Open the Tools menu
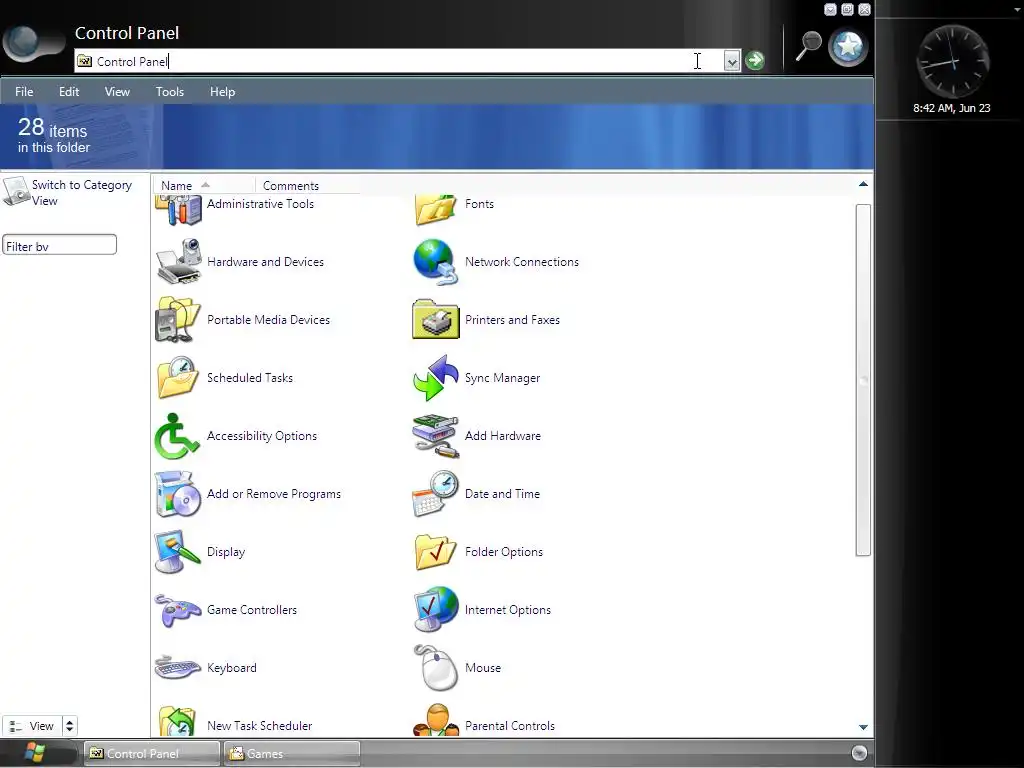This screenshot has width=1024, height=768. 170,92
